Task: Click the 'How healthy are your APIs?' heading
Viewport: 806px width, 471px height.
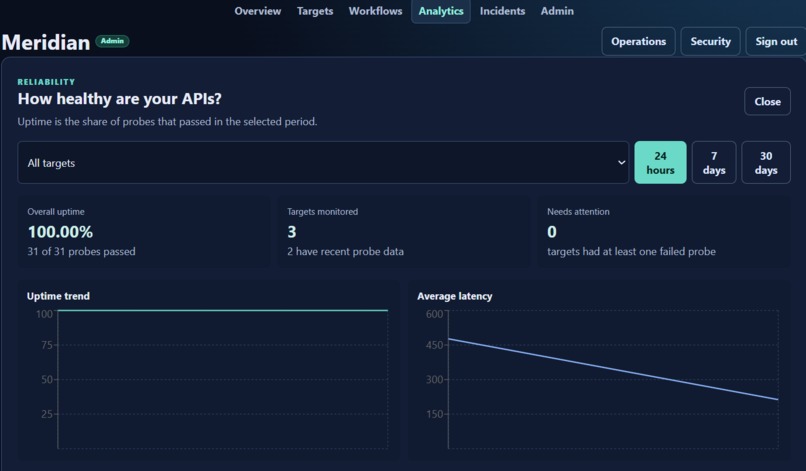Action: 119,98
